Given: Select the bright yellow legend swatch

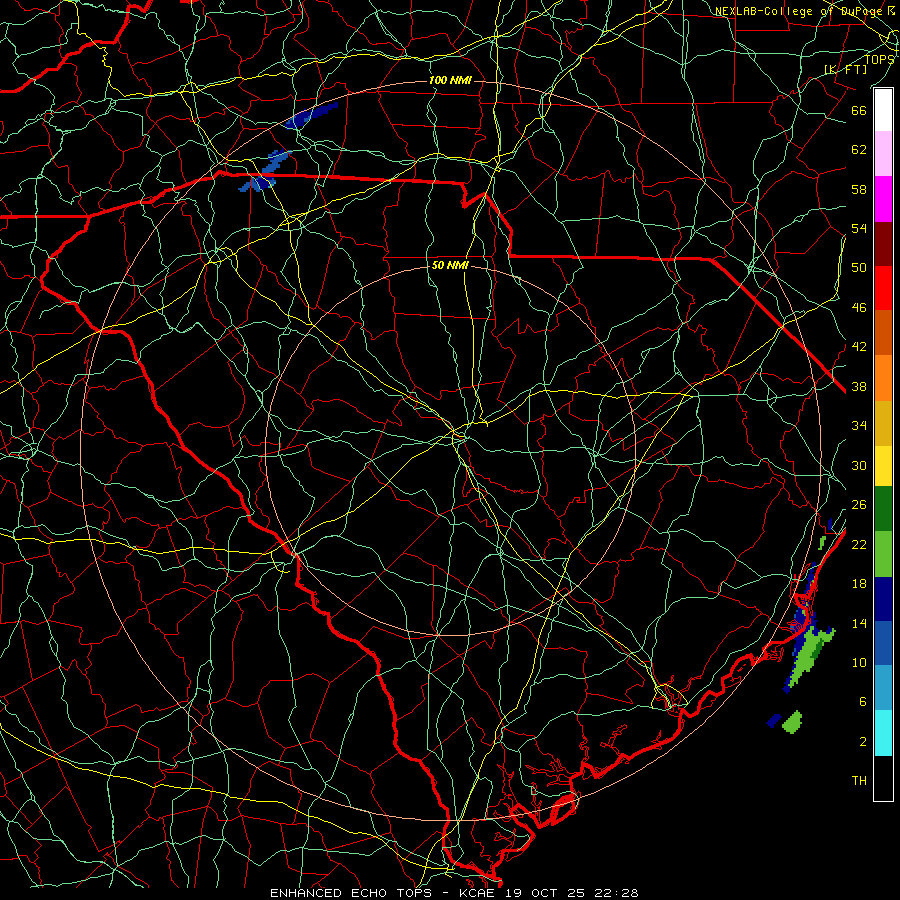Looking at the screenshot, I should click(883, 466).
